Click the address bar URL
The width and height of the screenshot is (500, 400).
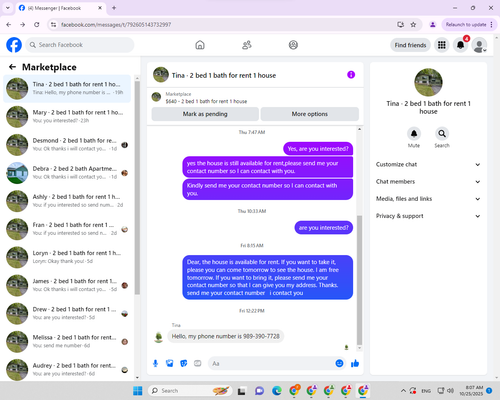pyautogui.click(x=116, y=25)
